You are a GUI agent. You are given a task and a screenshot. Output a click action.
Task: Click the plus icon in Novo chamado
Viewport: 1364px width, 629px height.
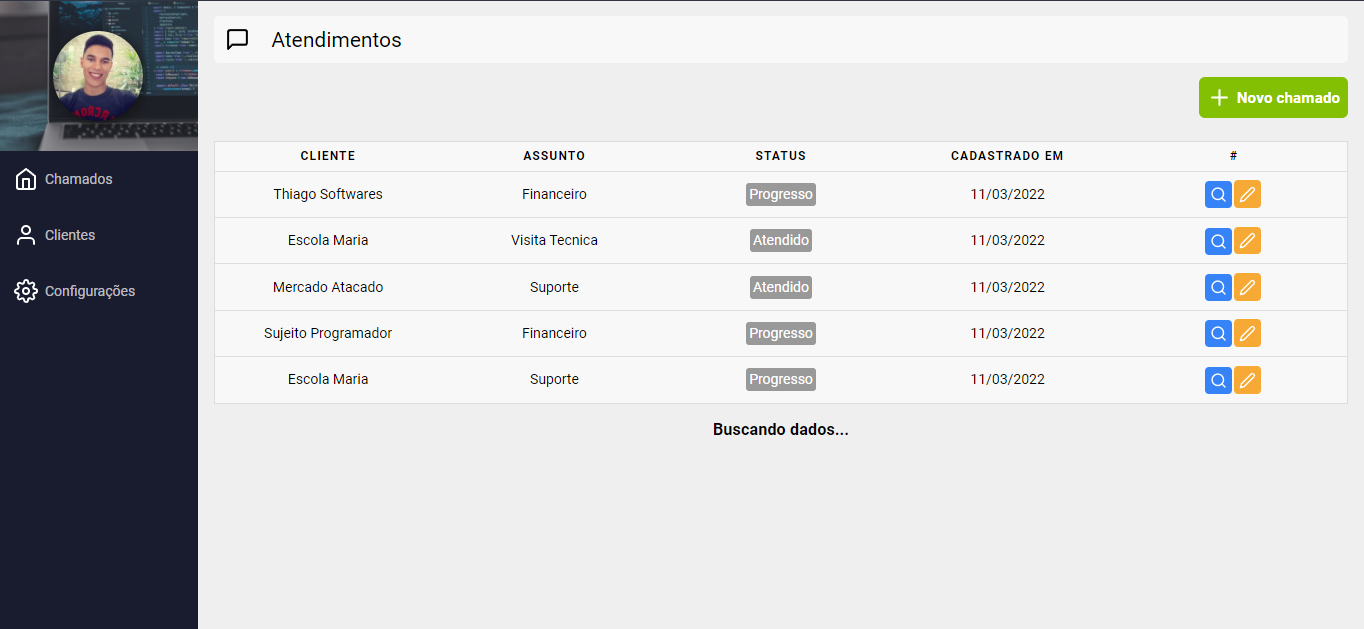[x=1219, y=98]
